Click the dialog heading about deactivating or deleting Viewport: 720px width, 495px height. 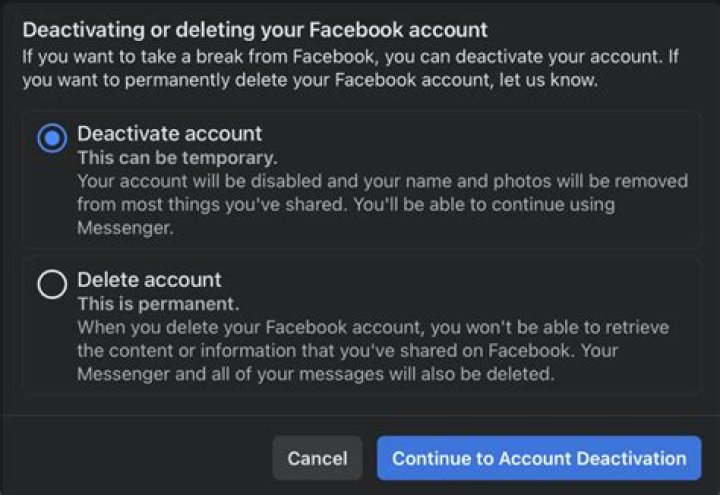pos(255,30)
